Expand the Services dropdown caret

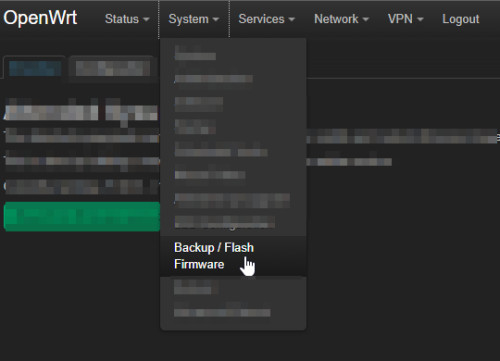[292, 20]
